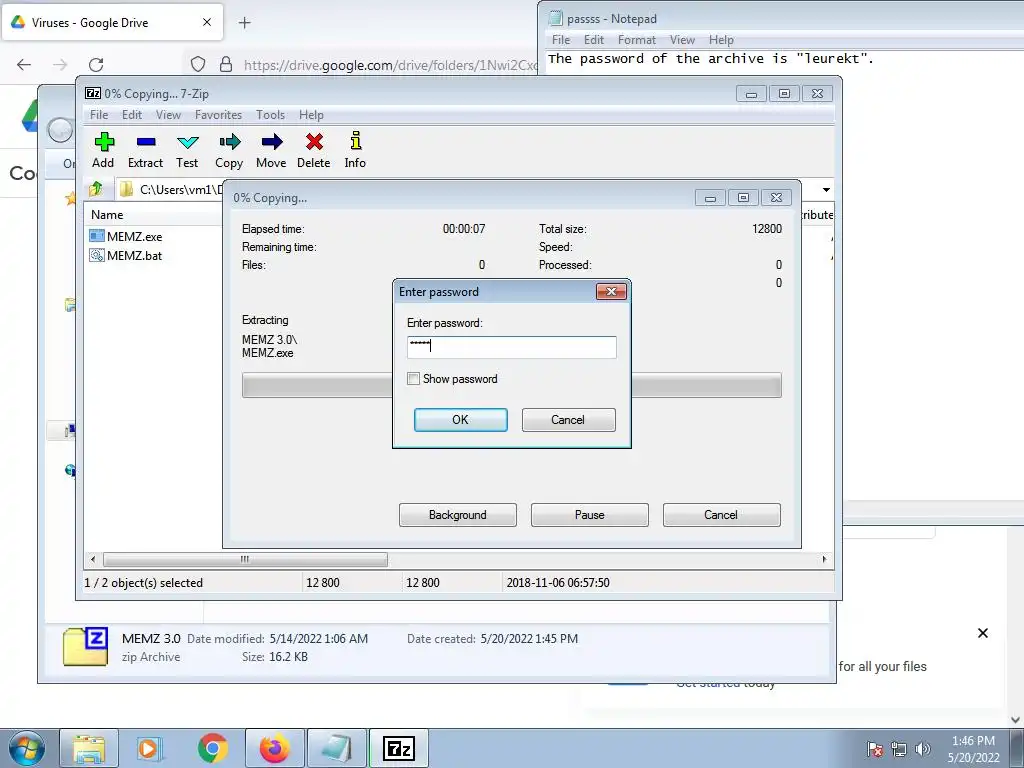Click the padlock icon in the address bar
Screen dimensions: 1024x768
click(x=226, y=64)
